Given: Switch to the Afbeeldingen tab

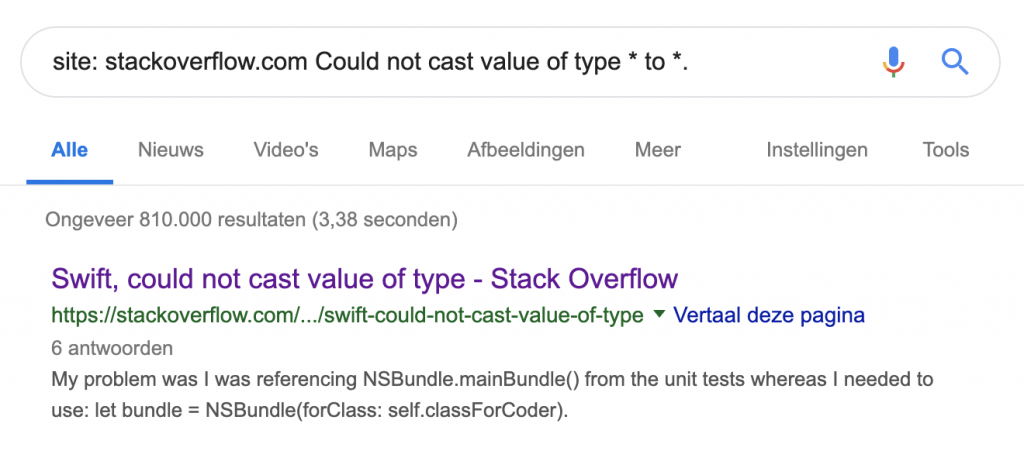Looking at the screenshot, I should pyautogui.click(x=525, y=150).
